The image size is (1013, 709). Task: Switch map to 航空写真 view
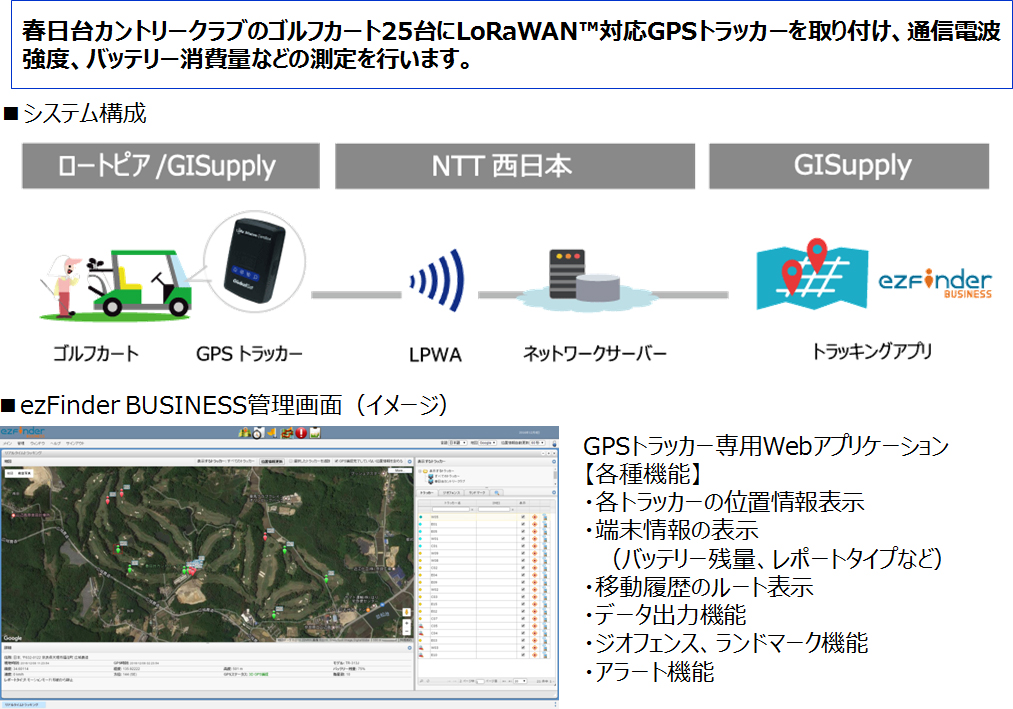pyautogui.click(x=24, y=474)
